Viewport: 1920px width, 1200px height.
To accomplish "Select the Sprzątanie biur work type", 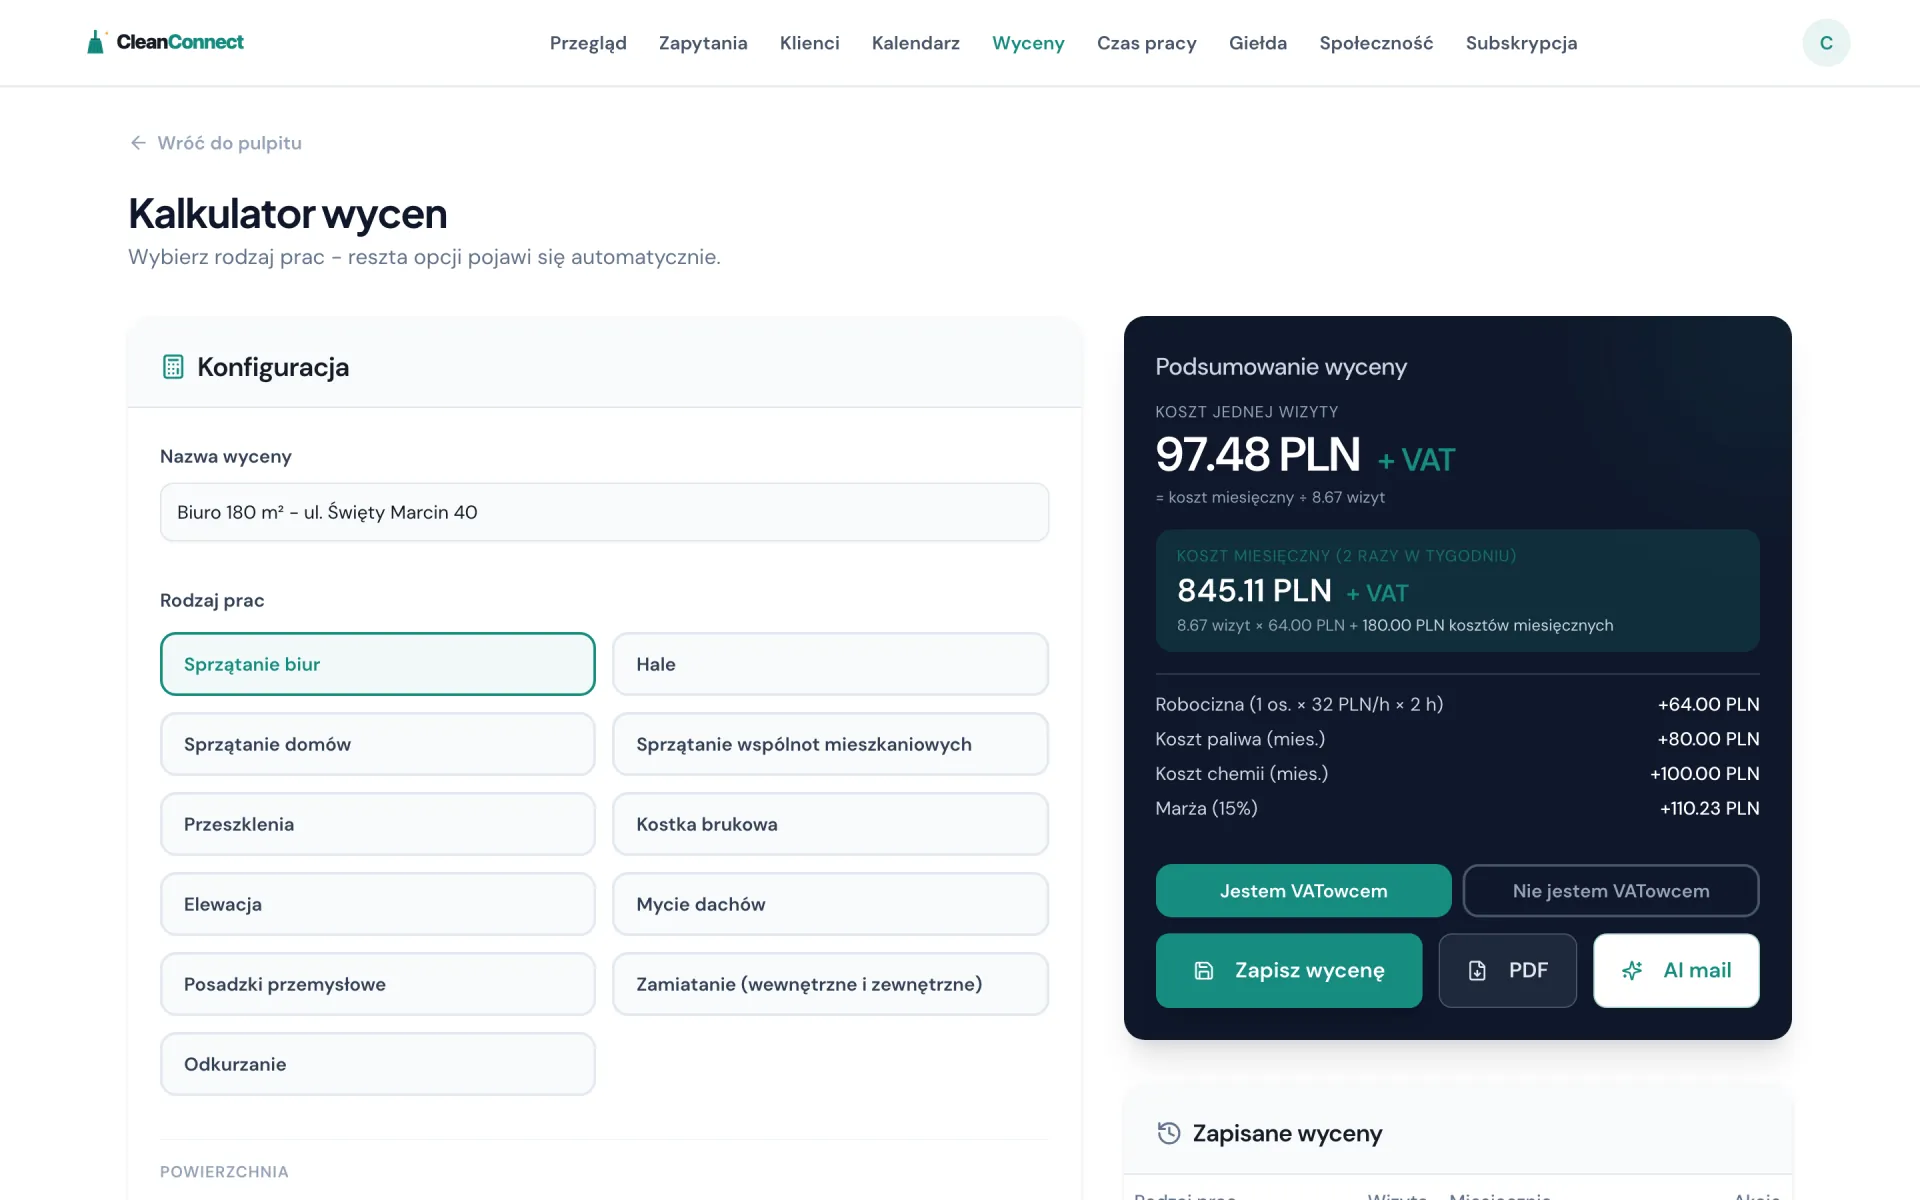I will pos(378,664).
